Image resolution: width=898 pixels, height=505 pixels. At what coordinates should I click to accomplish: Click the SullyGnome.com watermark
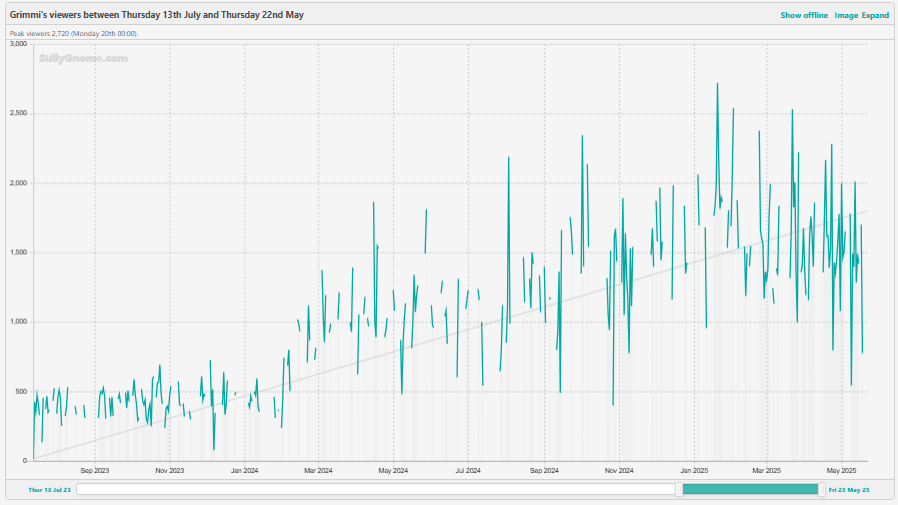83,58
